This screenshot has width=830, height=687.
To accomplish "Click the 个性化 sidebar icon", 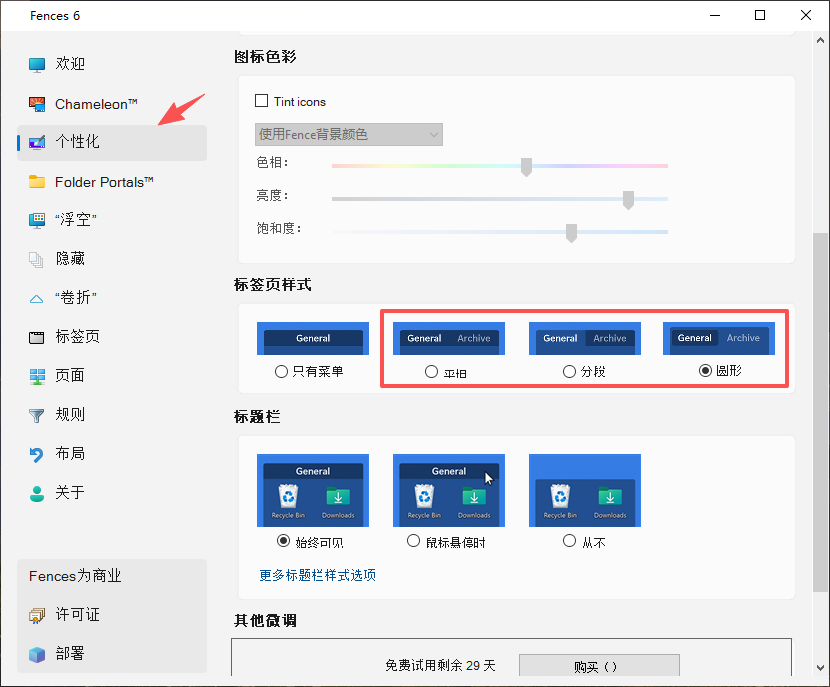I will (x=37, y=142).
